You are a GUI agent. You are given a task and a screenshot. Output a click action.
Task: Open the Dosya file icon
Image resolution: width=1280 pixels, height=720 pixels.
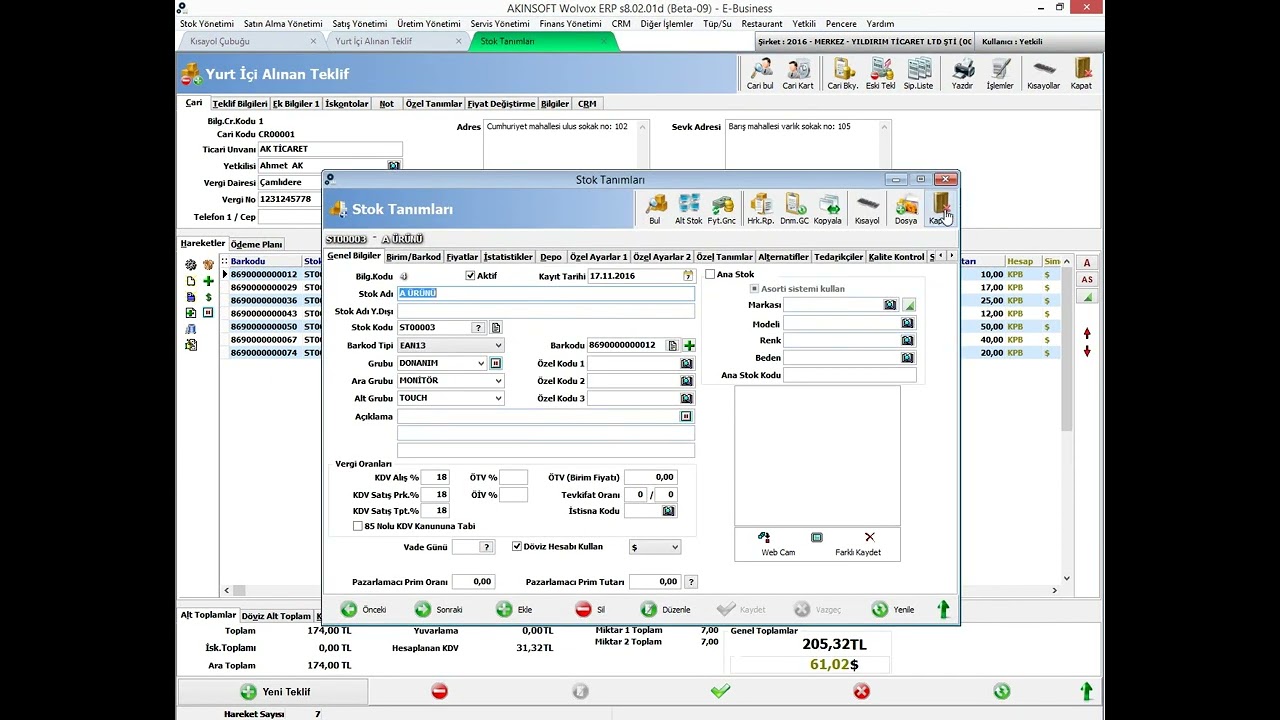point(906,209)
